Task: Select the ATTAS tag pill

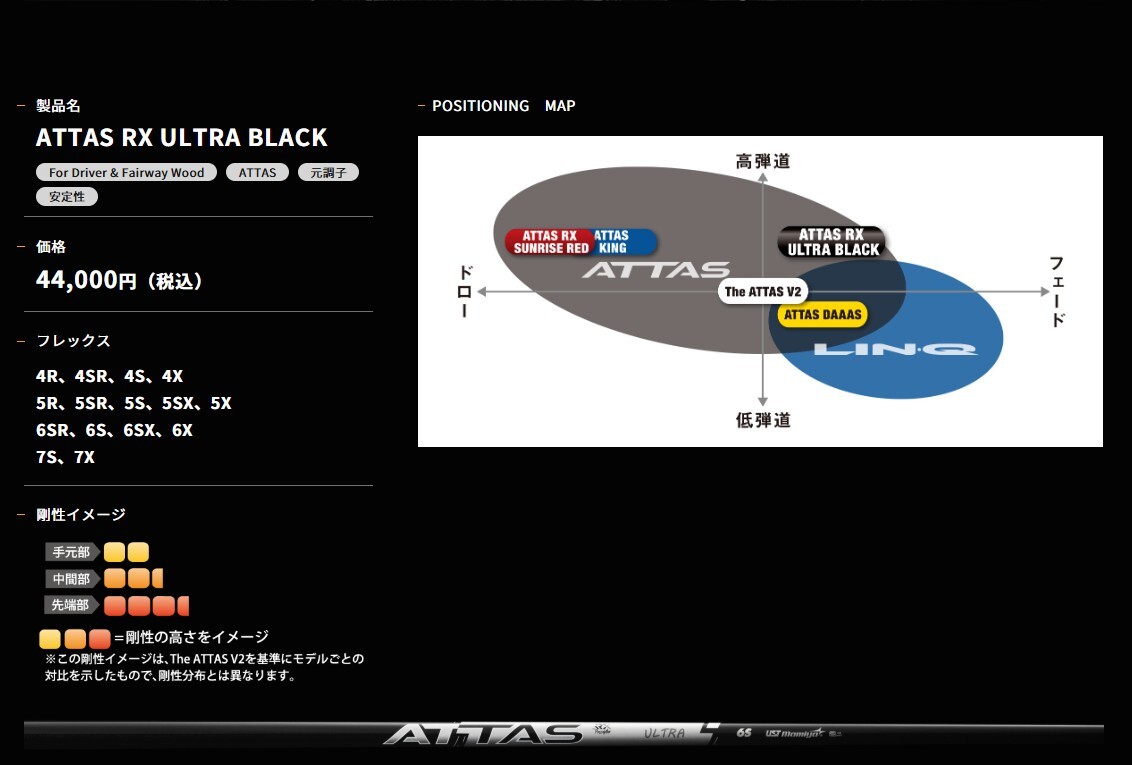Action: (x=257, y=172)
